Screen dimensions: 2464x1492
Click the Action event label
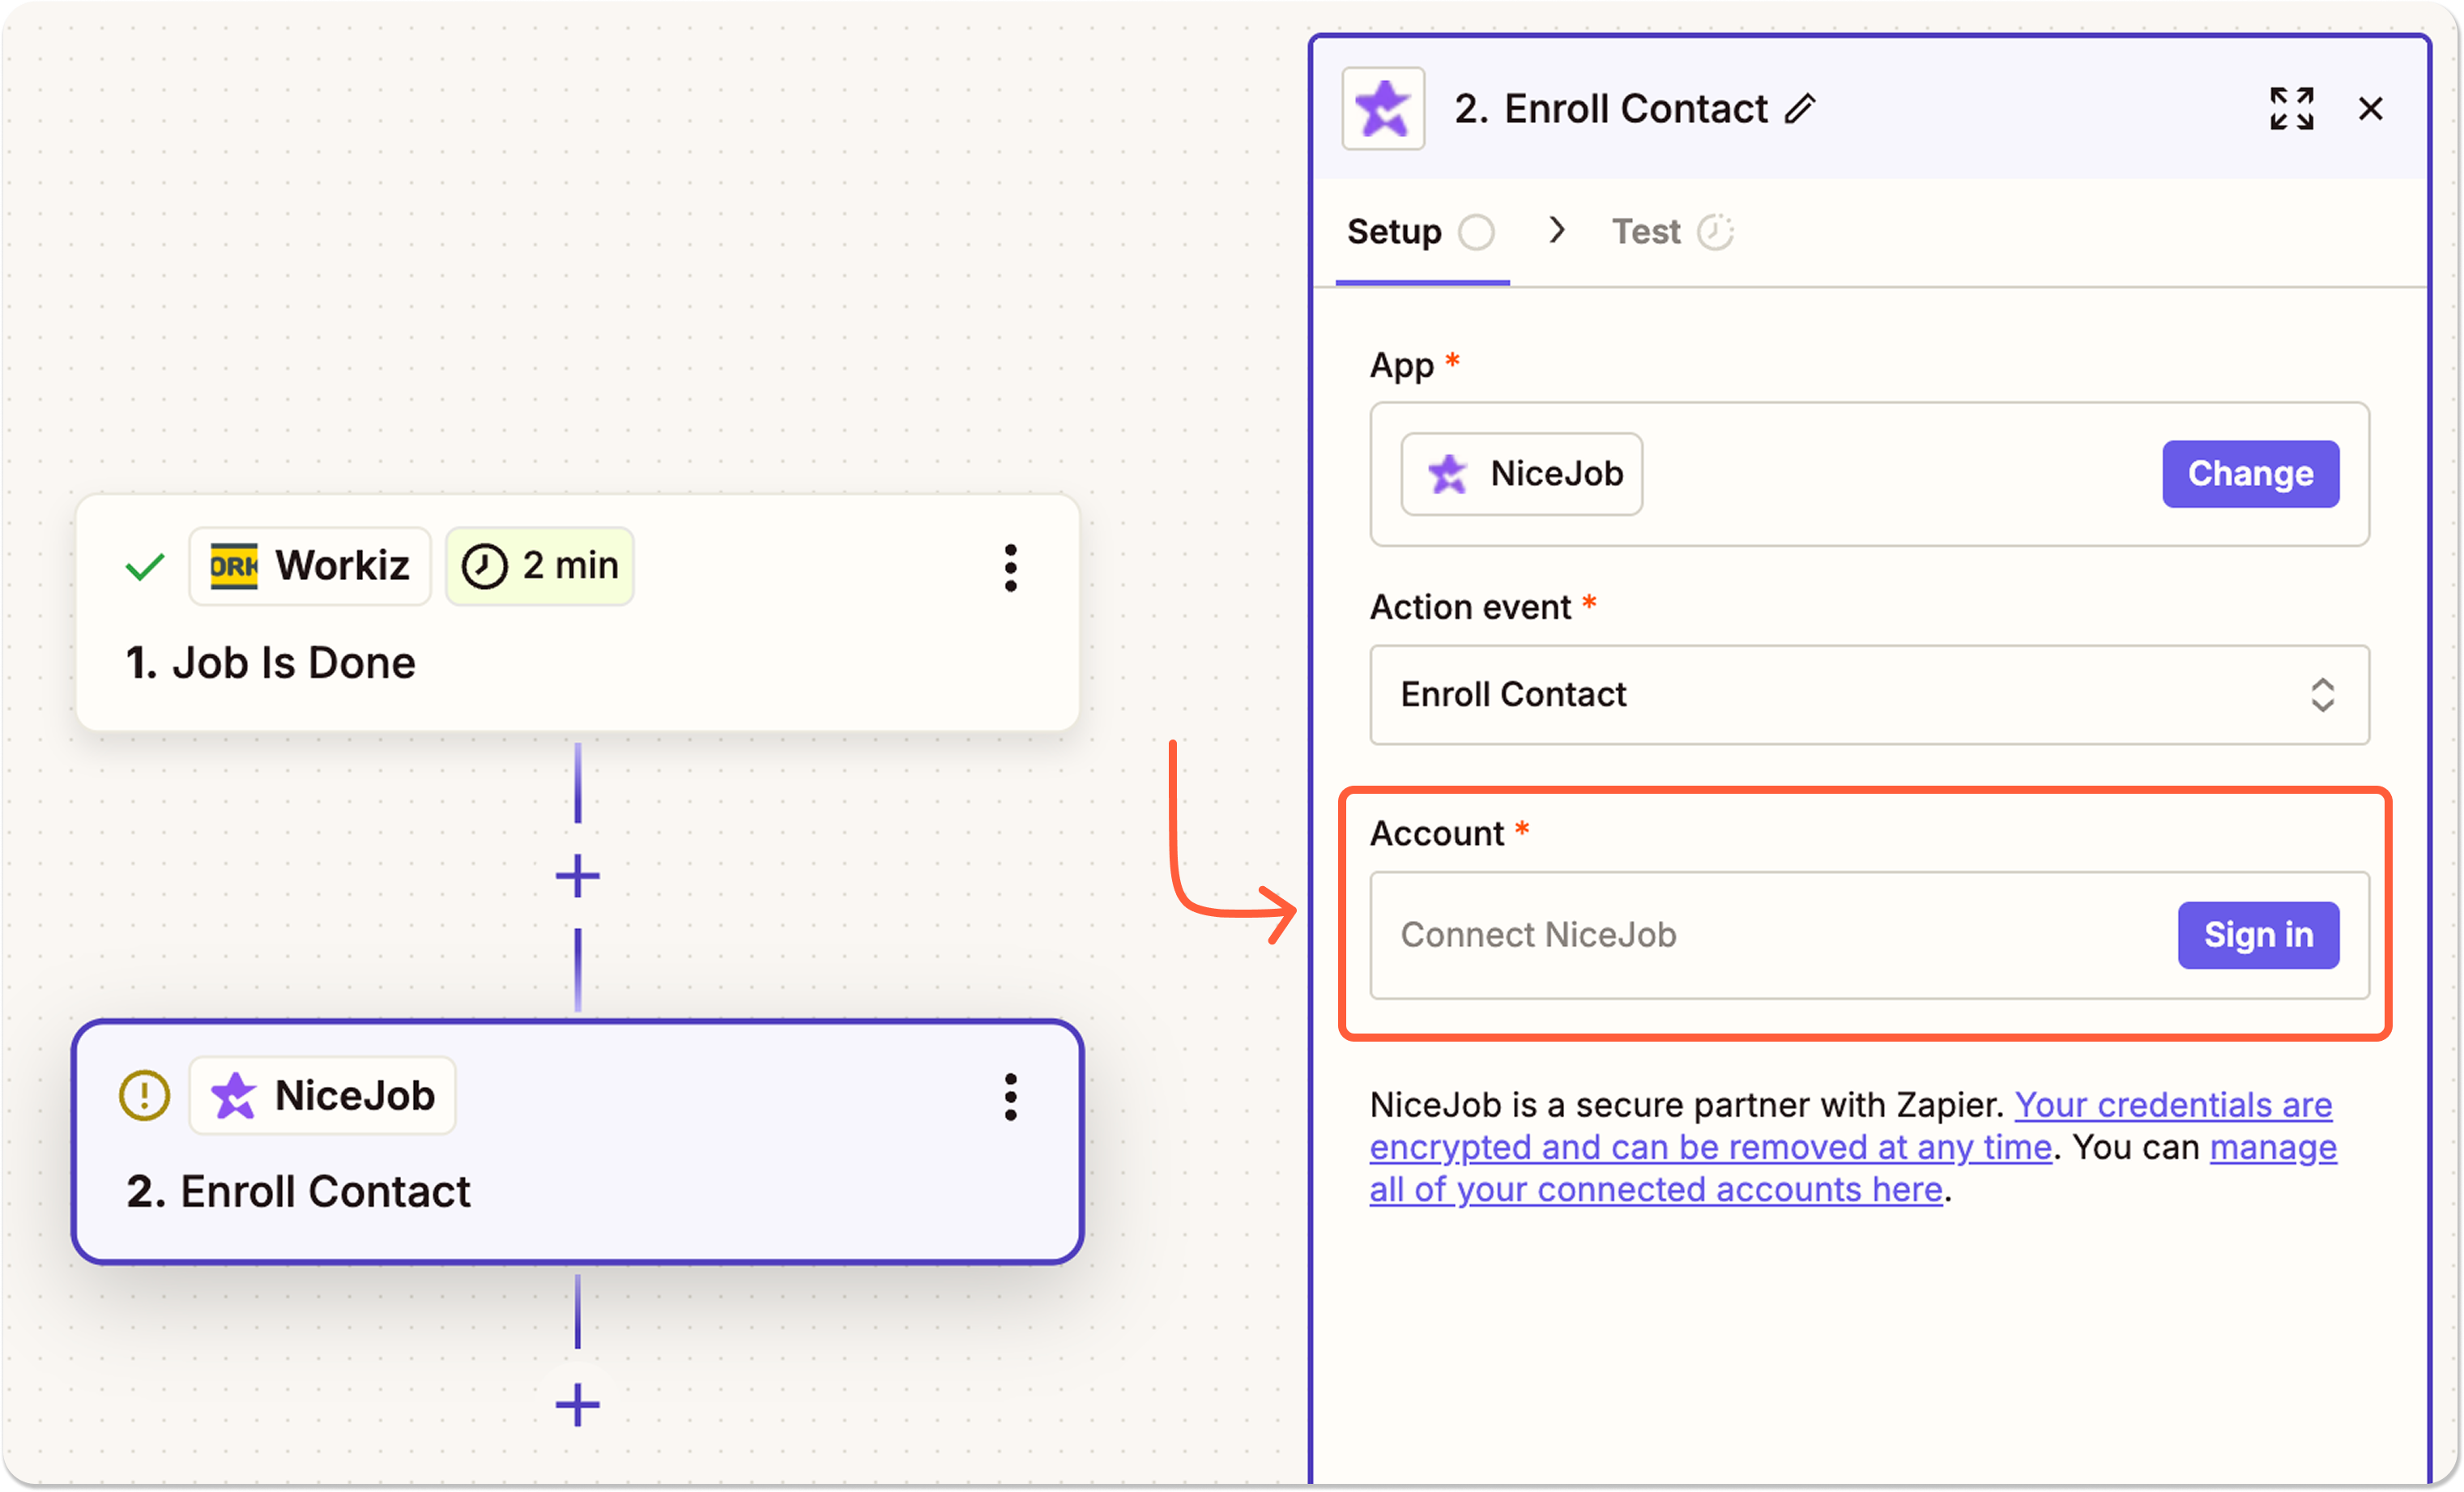[x=1470, y=607]
